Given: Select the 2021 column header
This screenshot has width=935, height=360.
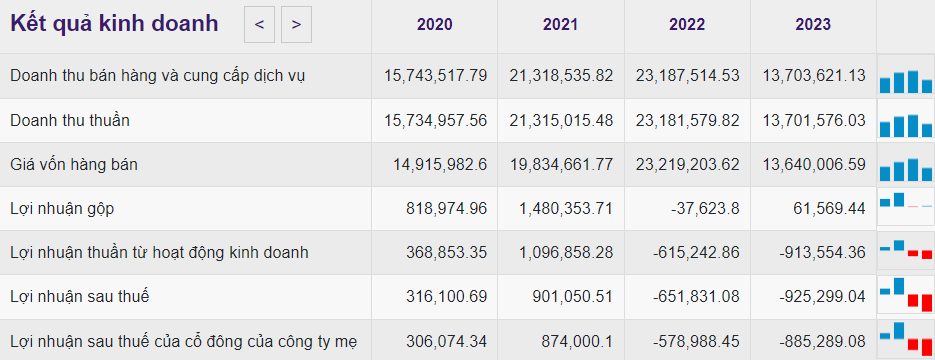Looking at the screenshot, I should (561, 24).
